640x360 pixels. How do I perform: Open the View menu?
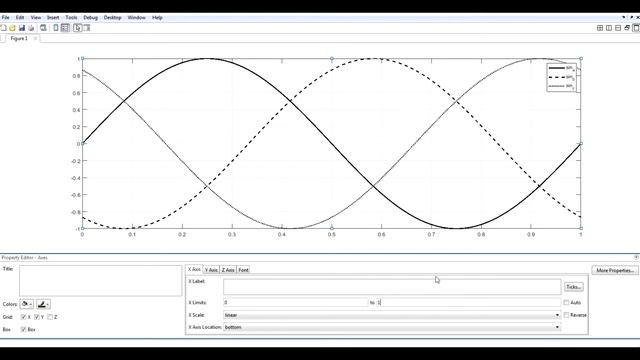tap(36, 18)
